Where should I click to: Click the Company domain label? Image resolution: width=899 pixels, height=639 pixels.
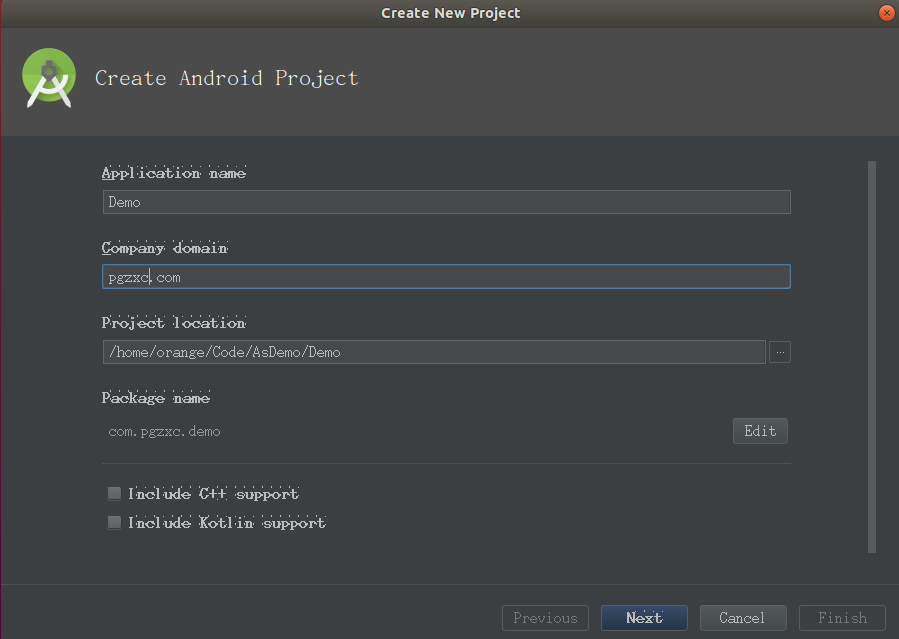pos(165,248)
